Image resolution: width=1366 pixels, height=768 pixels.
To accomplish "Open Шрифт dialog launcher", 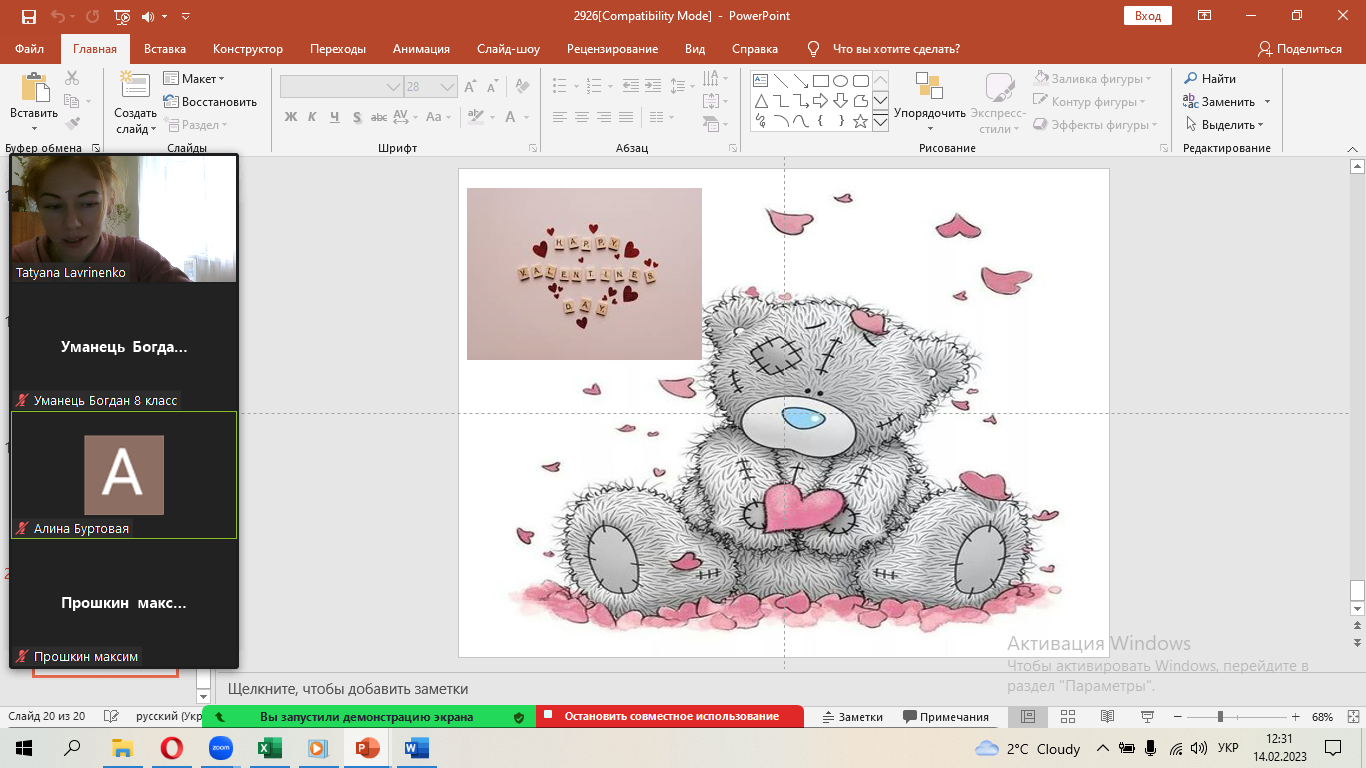I will click(532, 148).
